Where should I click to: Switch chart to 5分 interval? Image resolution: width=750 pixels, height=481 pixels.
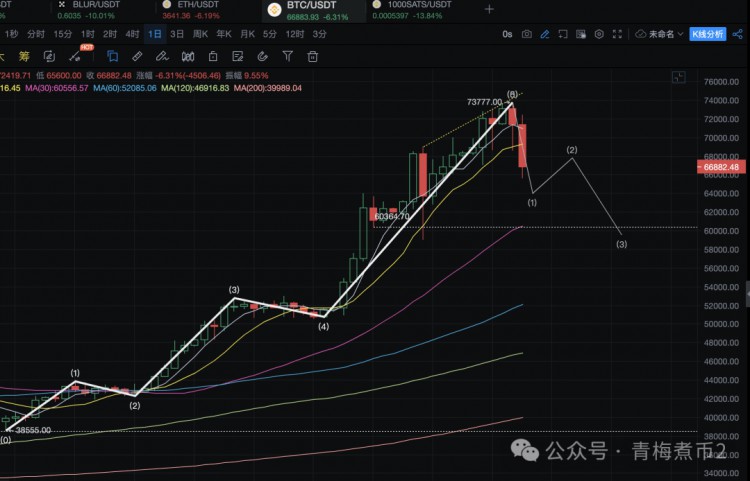point(270,34)
